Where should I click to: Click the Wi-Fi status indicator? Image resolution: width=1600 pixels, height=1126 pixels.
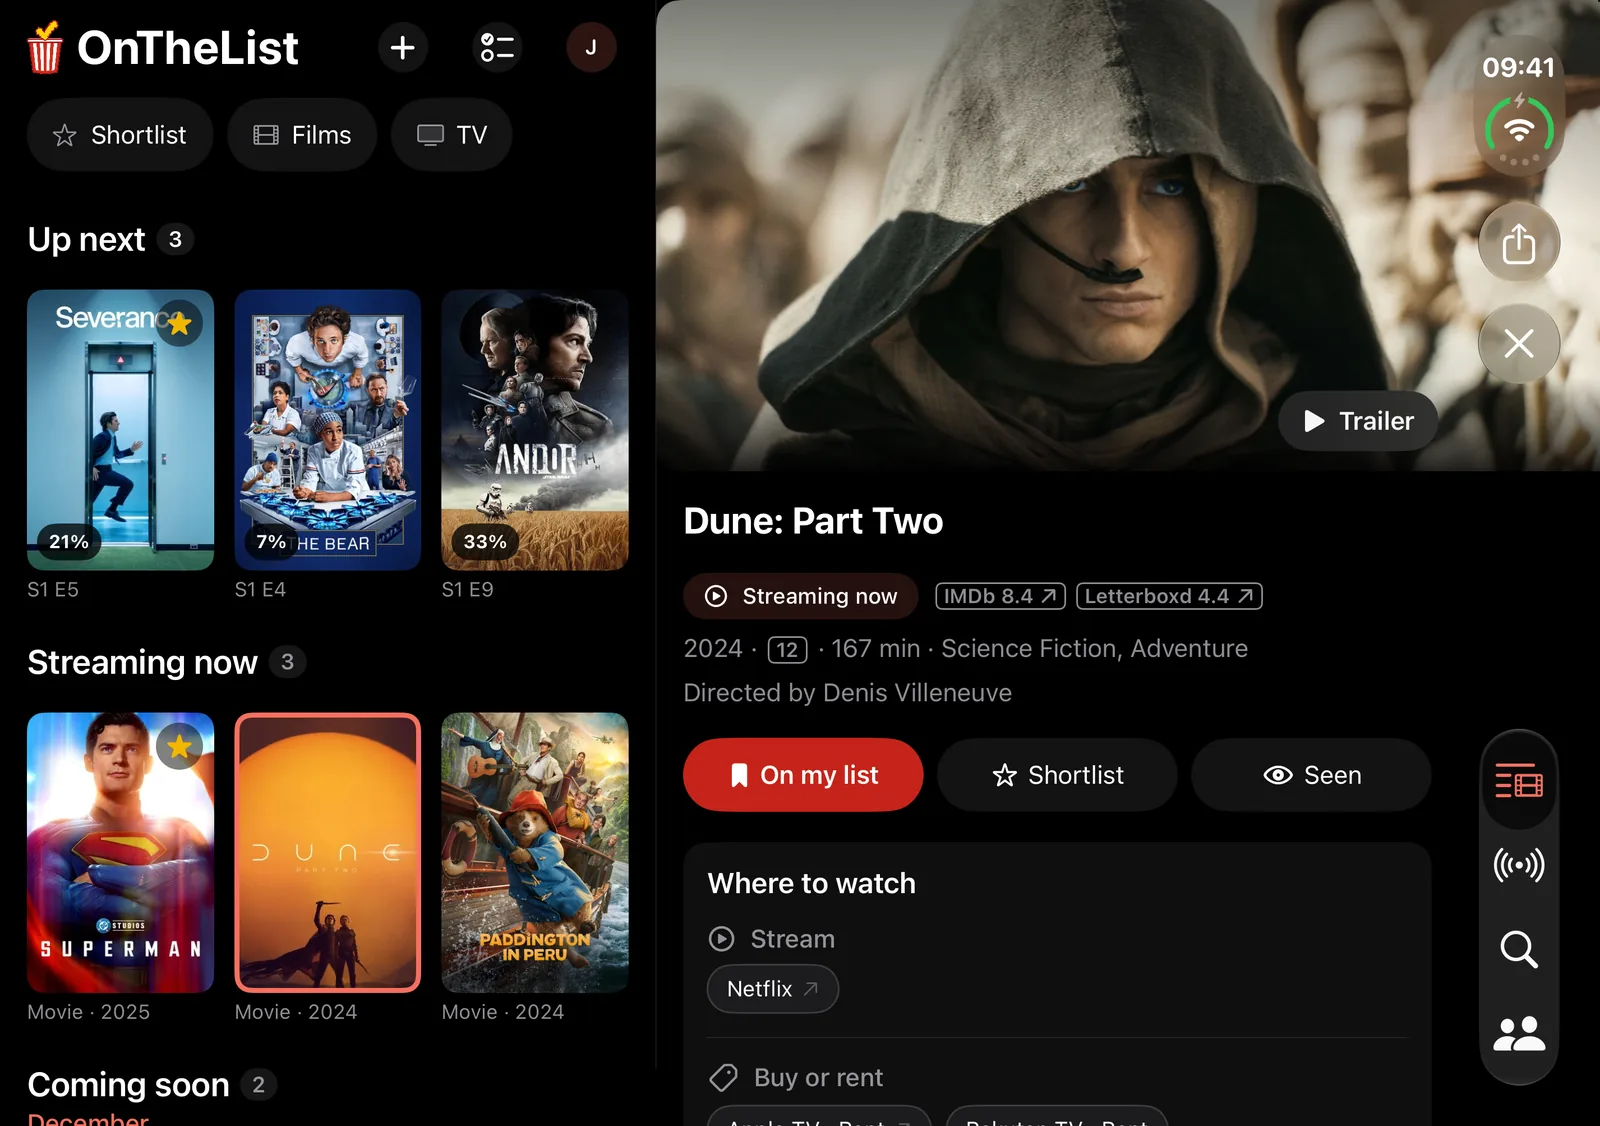pyautogui.click(x=1519, y=131)
